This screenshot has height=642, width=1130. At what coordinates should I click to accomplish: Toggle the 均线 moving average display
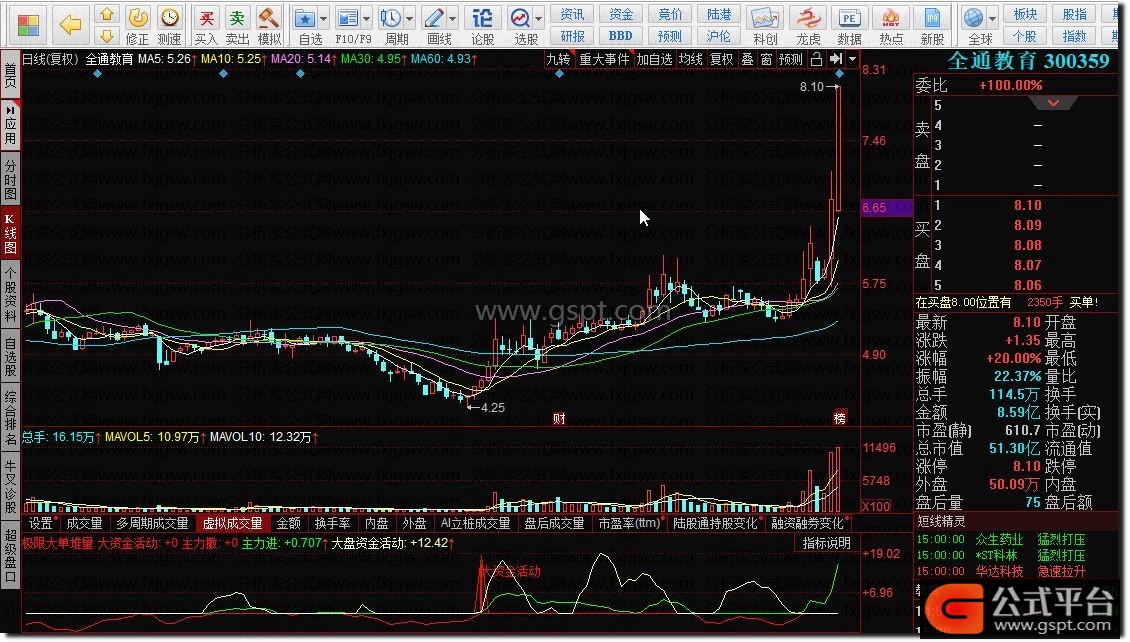click(x=690, y=59)
